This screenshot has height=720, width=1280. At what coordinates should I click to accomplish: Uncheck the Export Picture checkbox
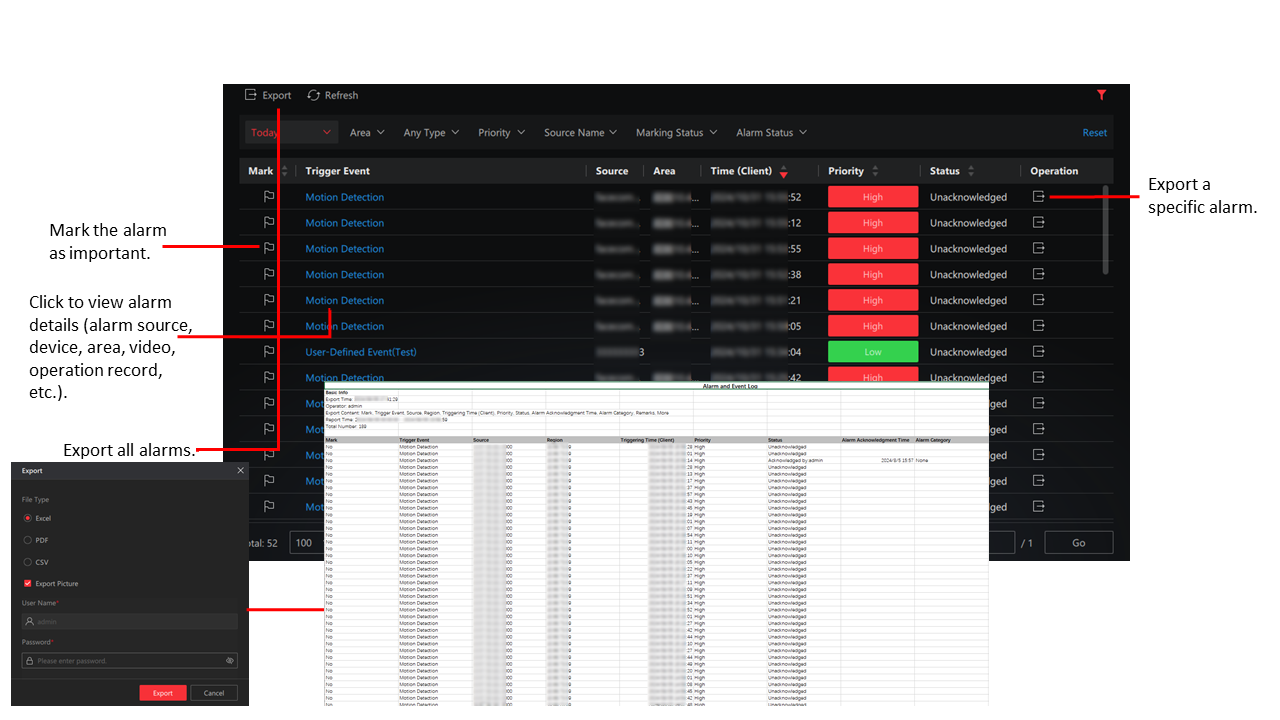coord(28,583)
